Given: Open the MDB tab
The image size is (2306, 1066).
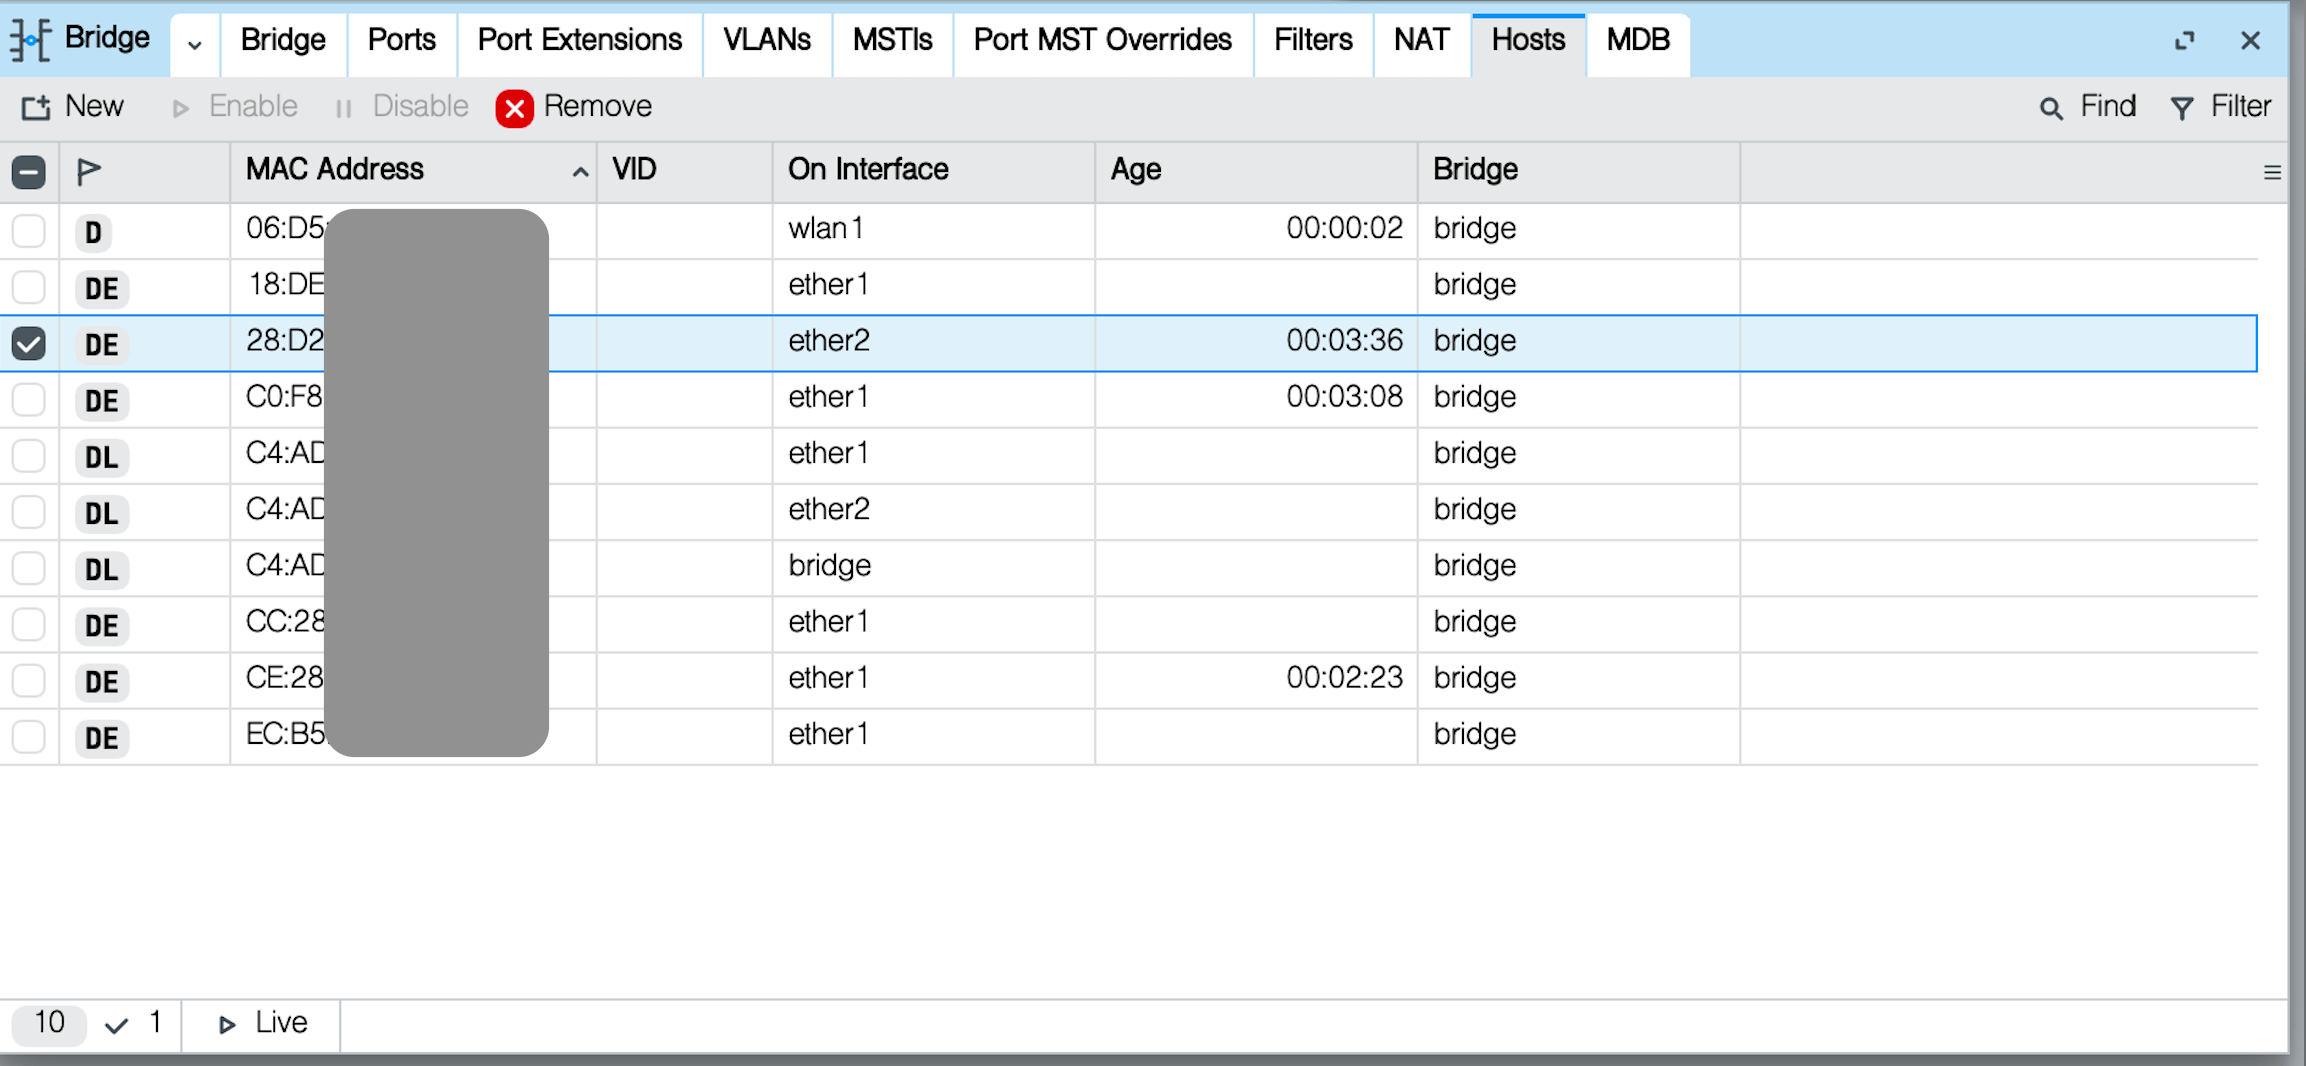Looking at the screenshot, I should point(1638,40).
